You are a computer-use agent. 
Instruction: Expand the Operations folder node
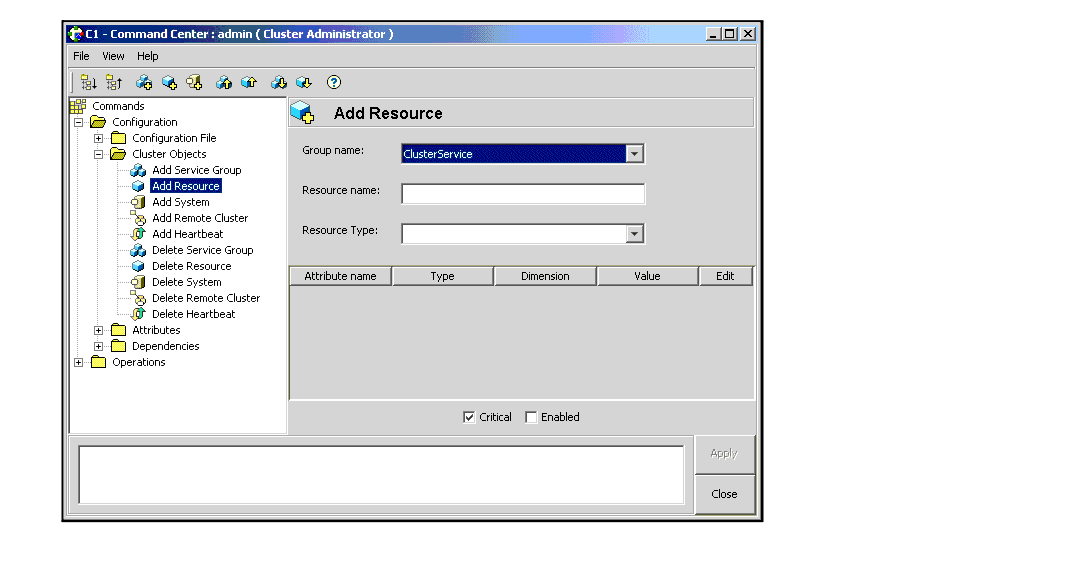(x=79, y=362)
